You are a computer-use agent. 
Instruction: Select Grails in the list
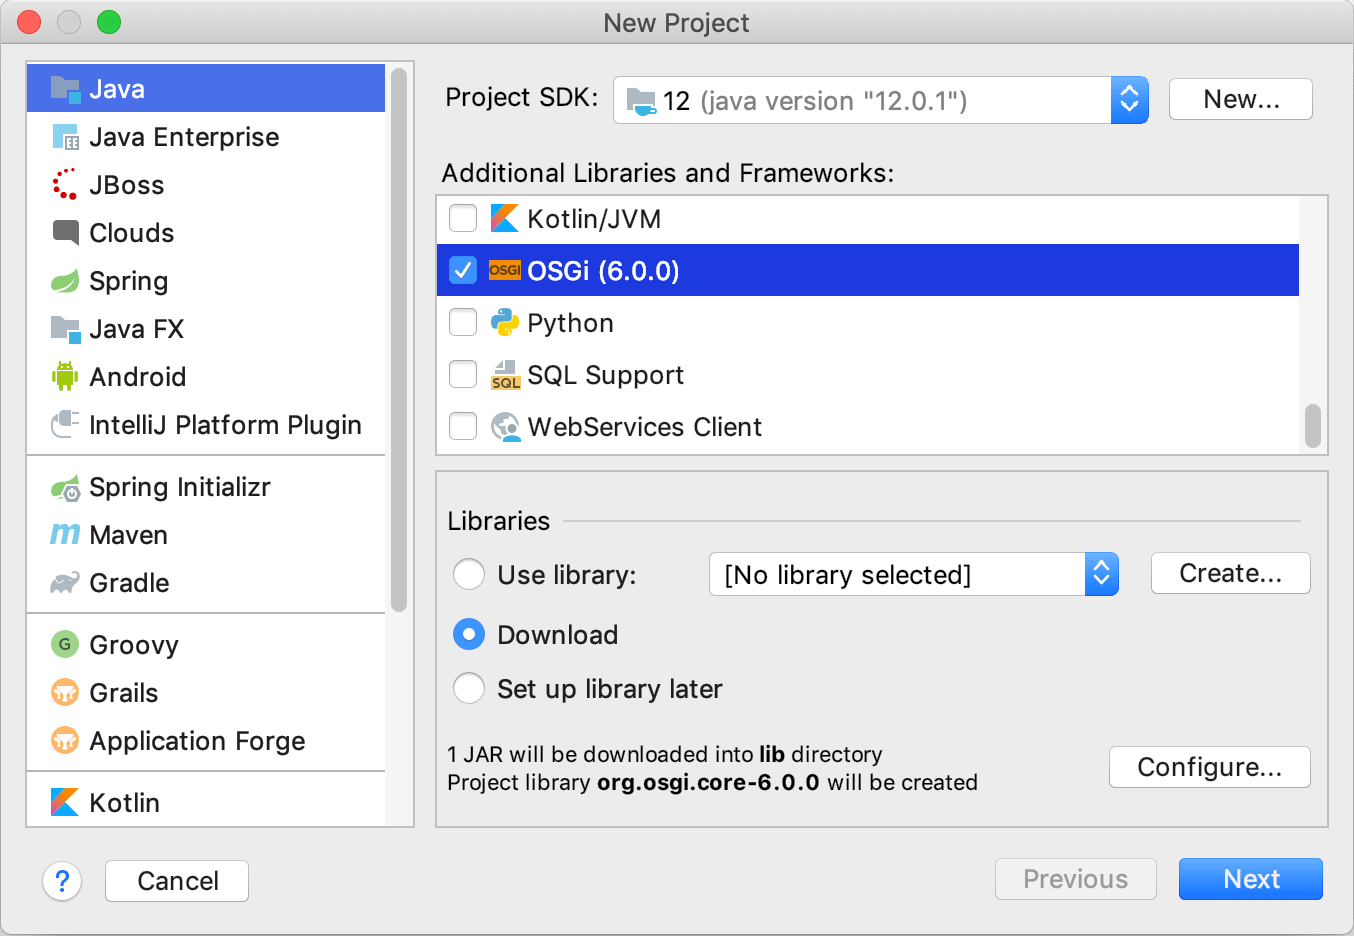pos(206,693)
